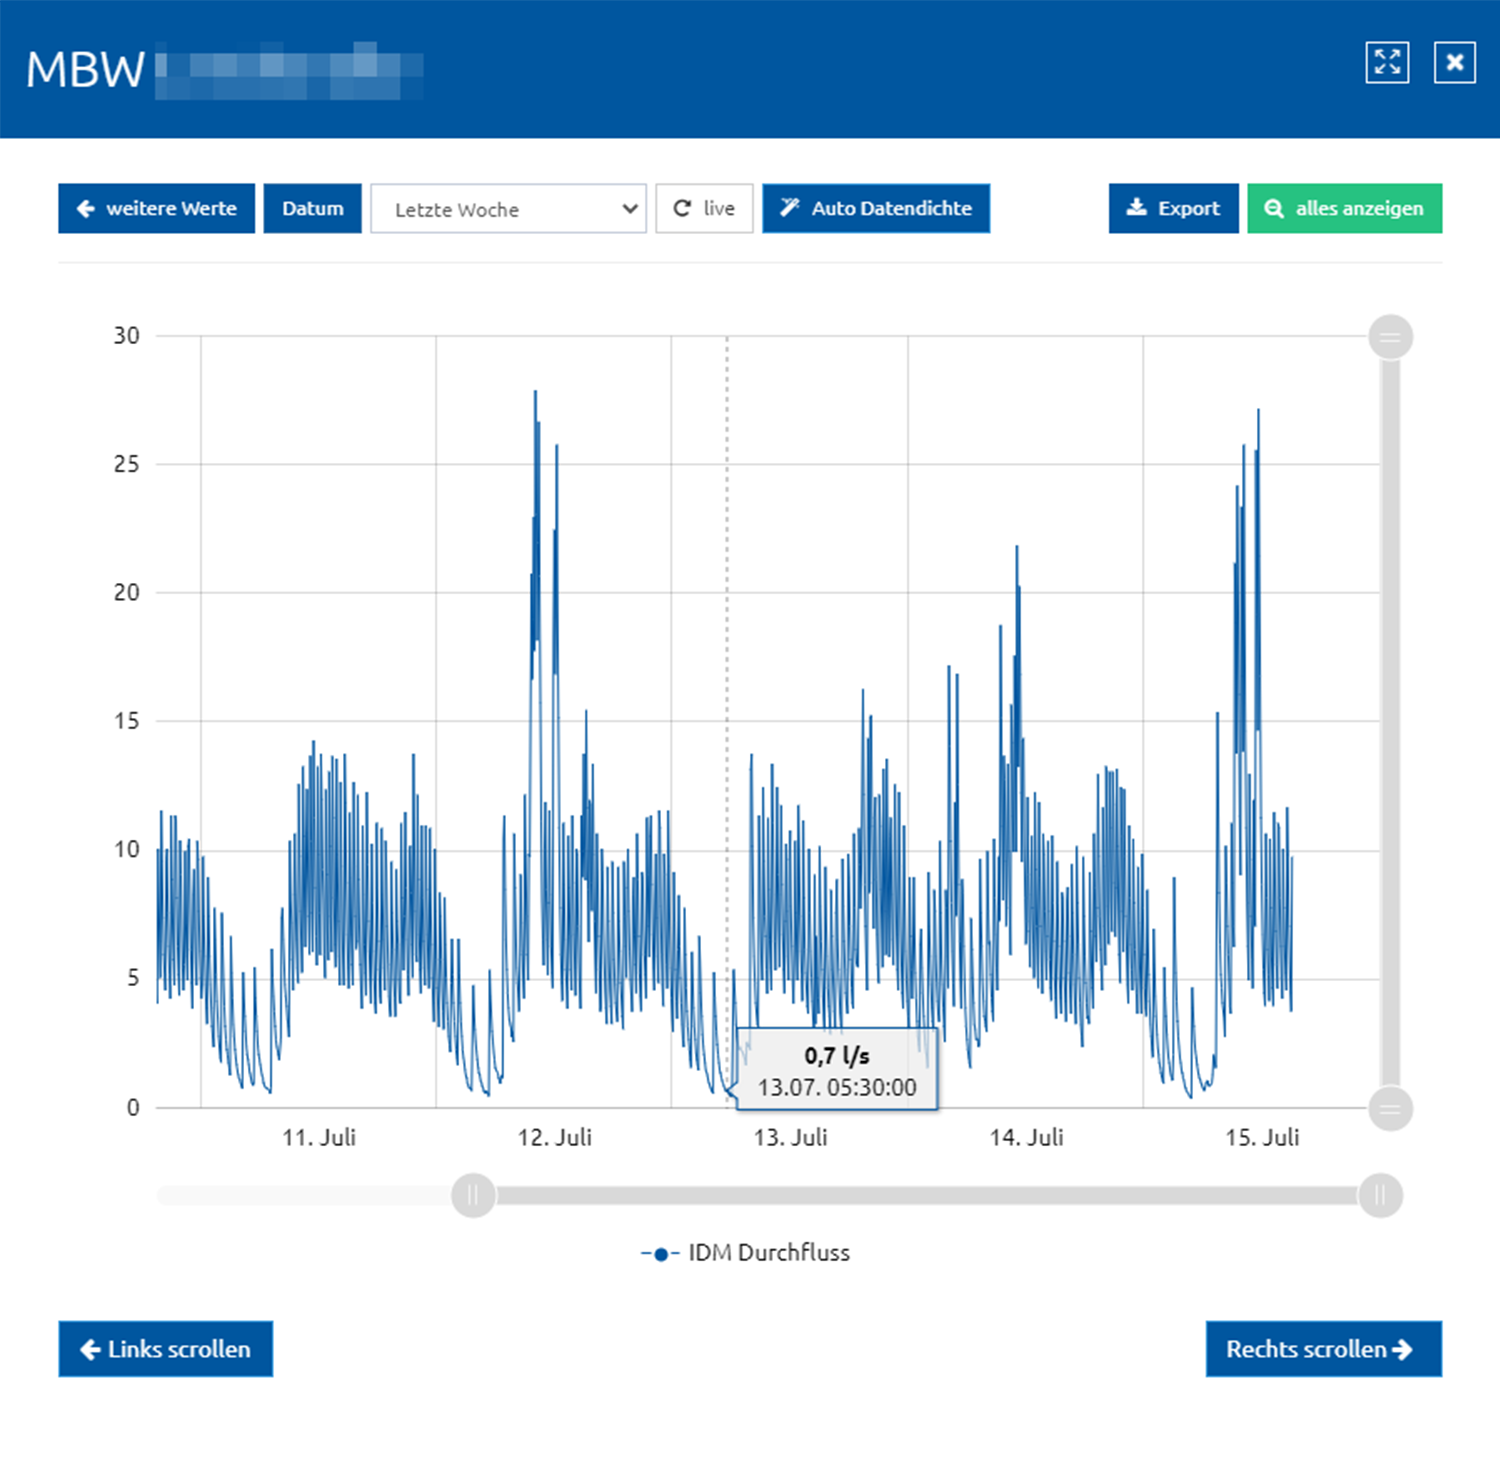
Task: Click the left handle of time range slider
Action: pos(473,1195)
